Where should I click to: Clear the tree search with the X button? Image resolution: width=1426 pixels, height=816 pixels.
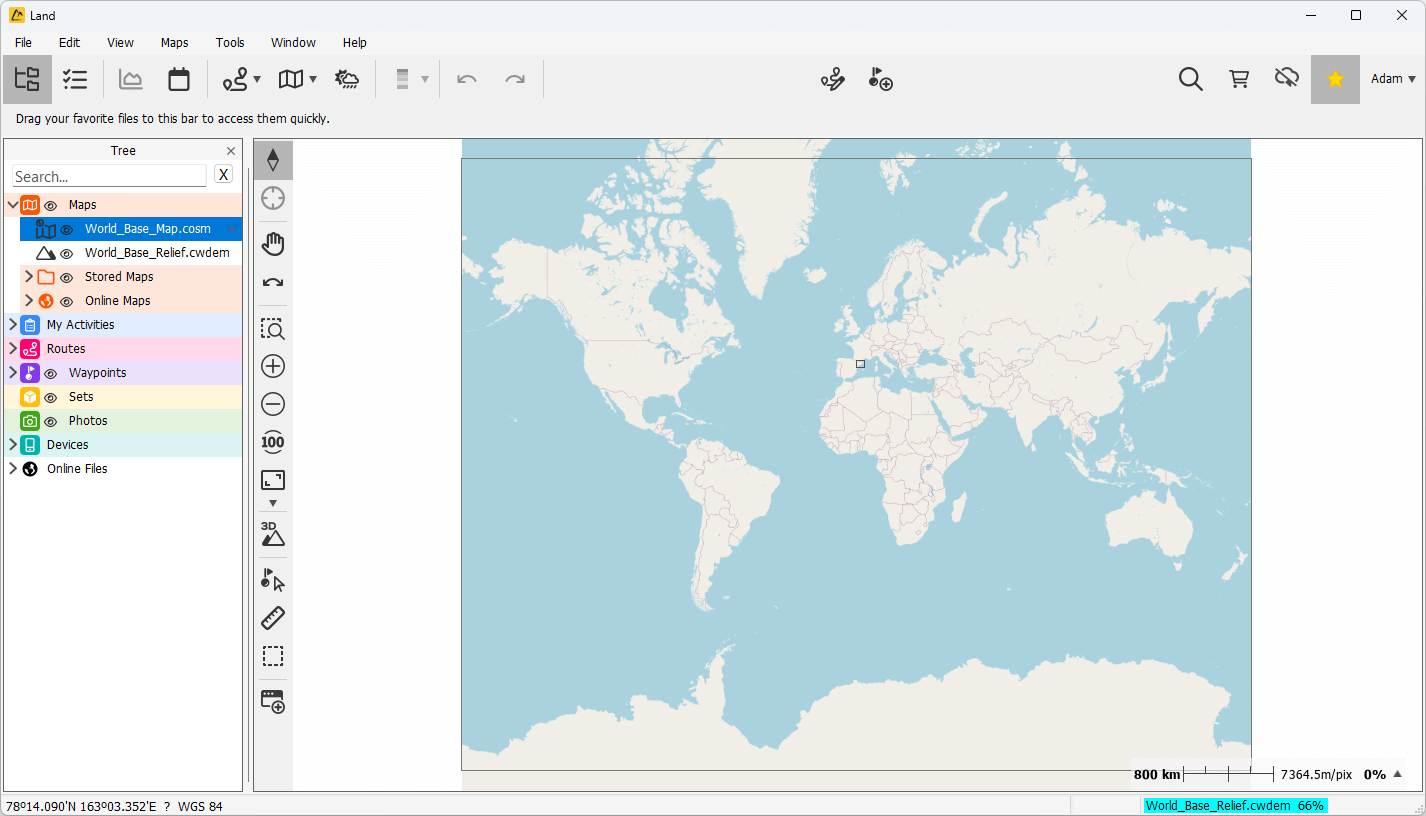(223, 174)
